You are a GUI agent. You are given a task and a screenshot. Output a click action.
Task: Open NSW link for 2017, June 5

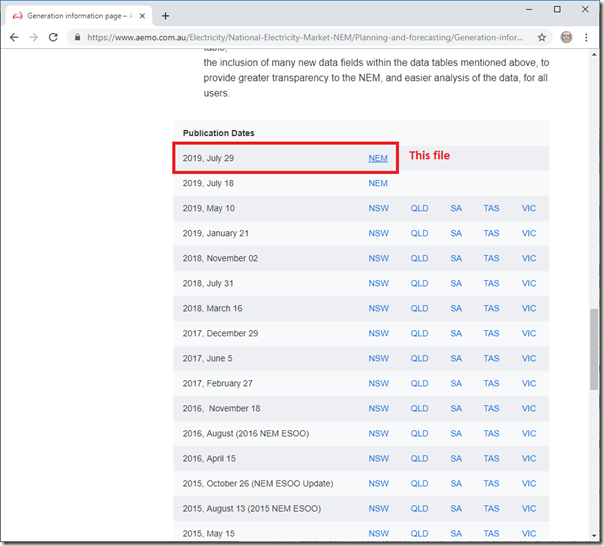pyautogui.click(x=379, y=359)
